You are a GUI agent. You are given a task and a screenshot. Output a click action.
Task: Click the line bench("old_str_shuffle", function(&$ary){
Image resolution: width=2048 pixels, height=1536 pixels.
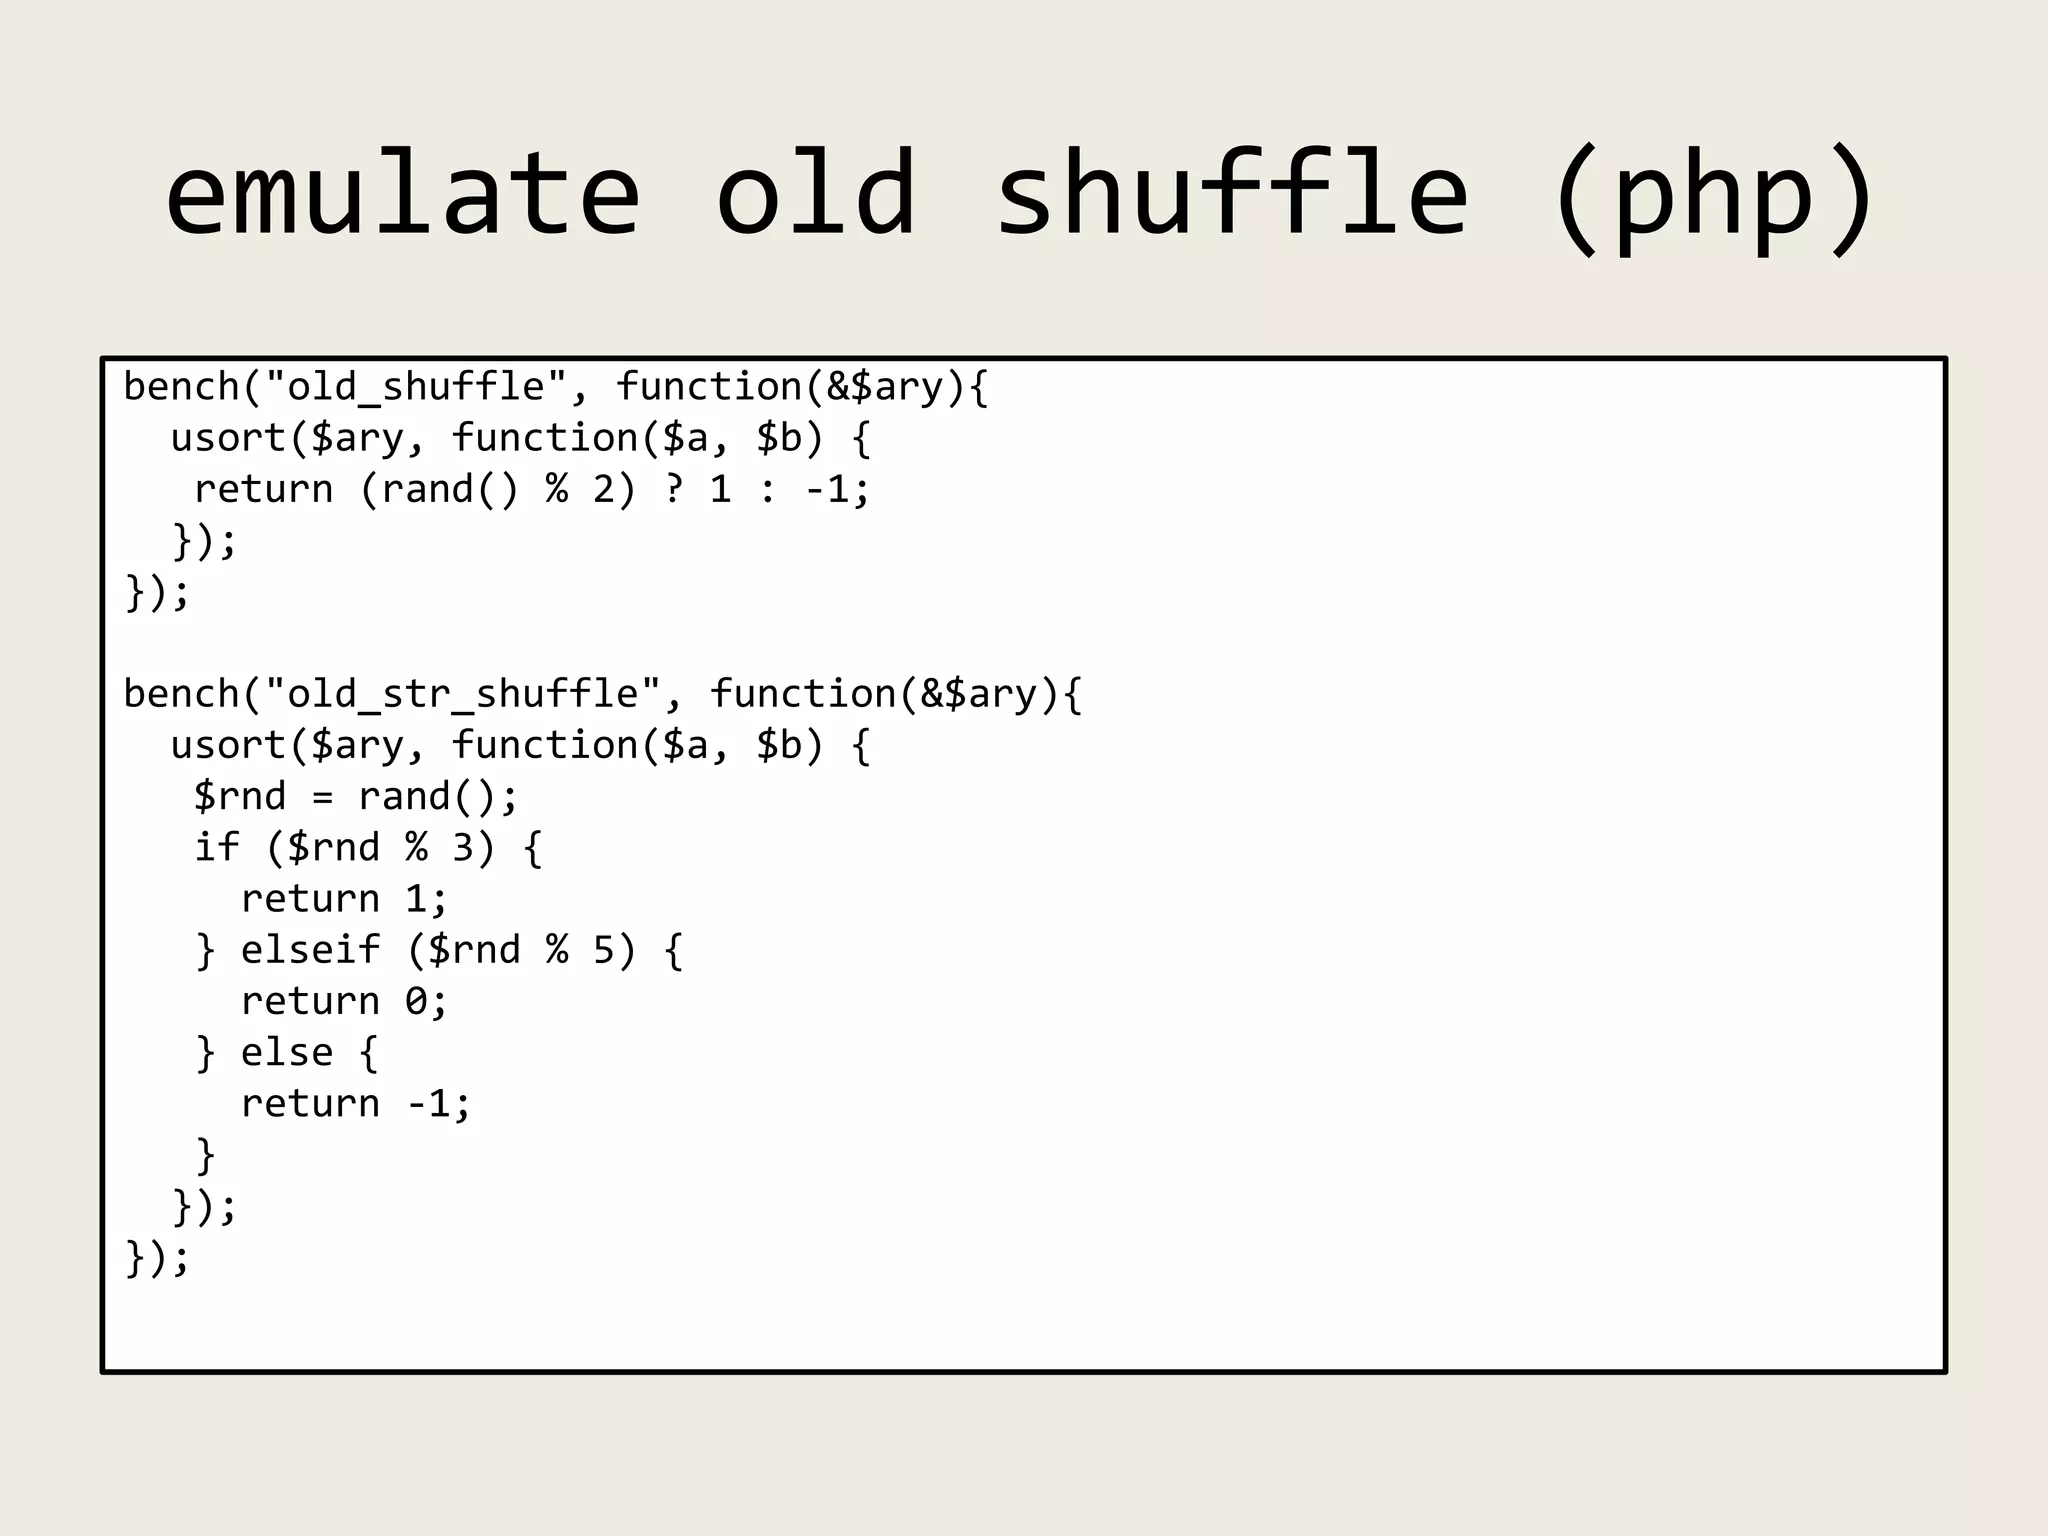click(x=603, y=695)
